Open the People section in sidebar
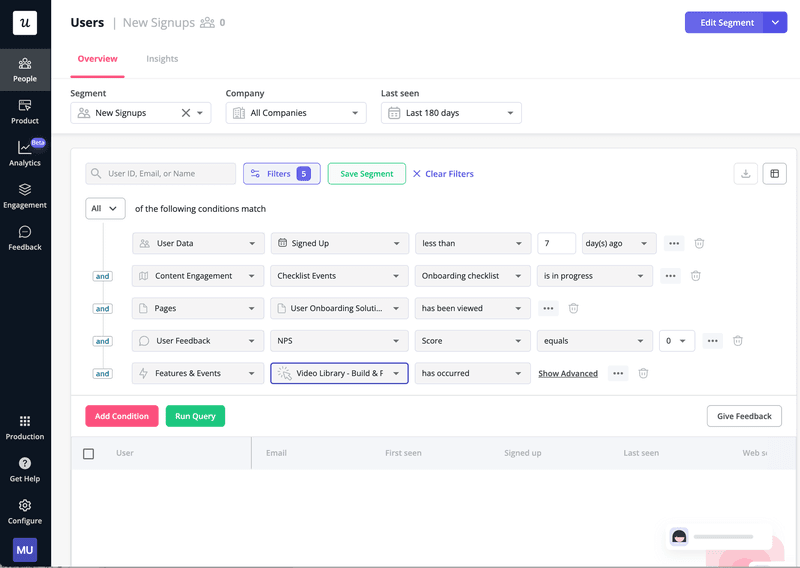Image resolution: width=800 pixels, height=568 pixels. pyautogui.click(x=25, y=69)
